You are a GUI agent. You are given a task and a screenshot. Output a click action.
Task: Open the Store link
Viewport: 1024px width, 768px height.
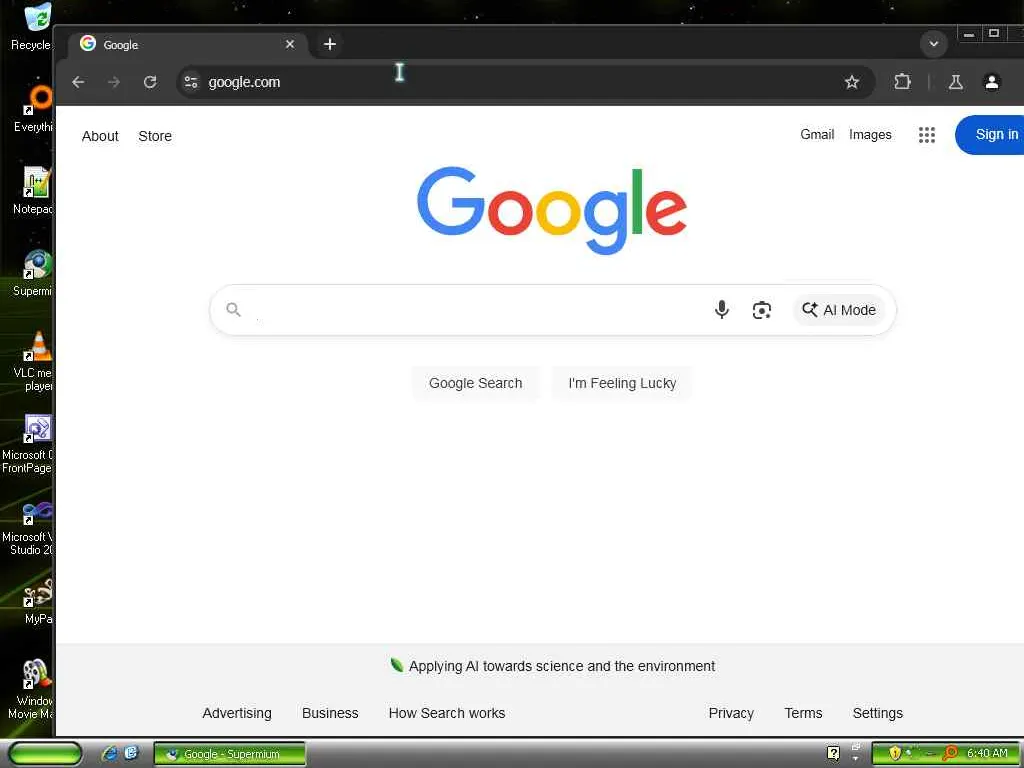(155, 136)
